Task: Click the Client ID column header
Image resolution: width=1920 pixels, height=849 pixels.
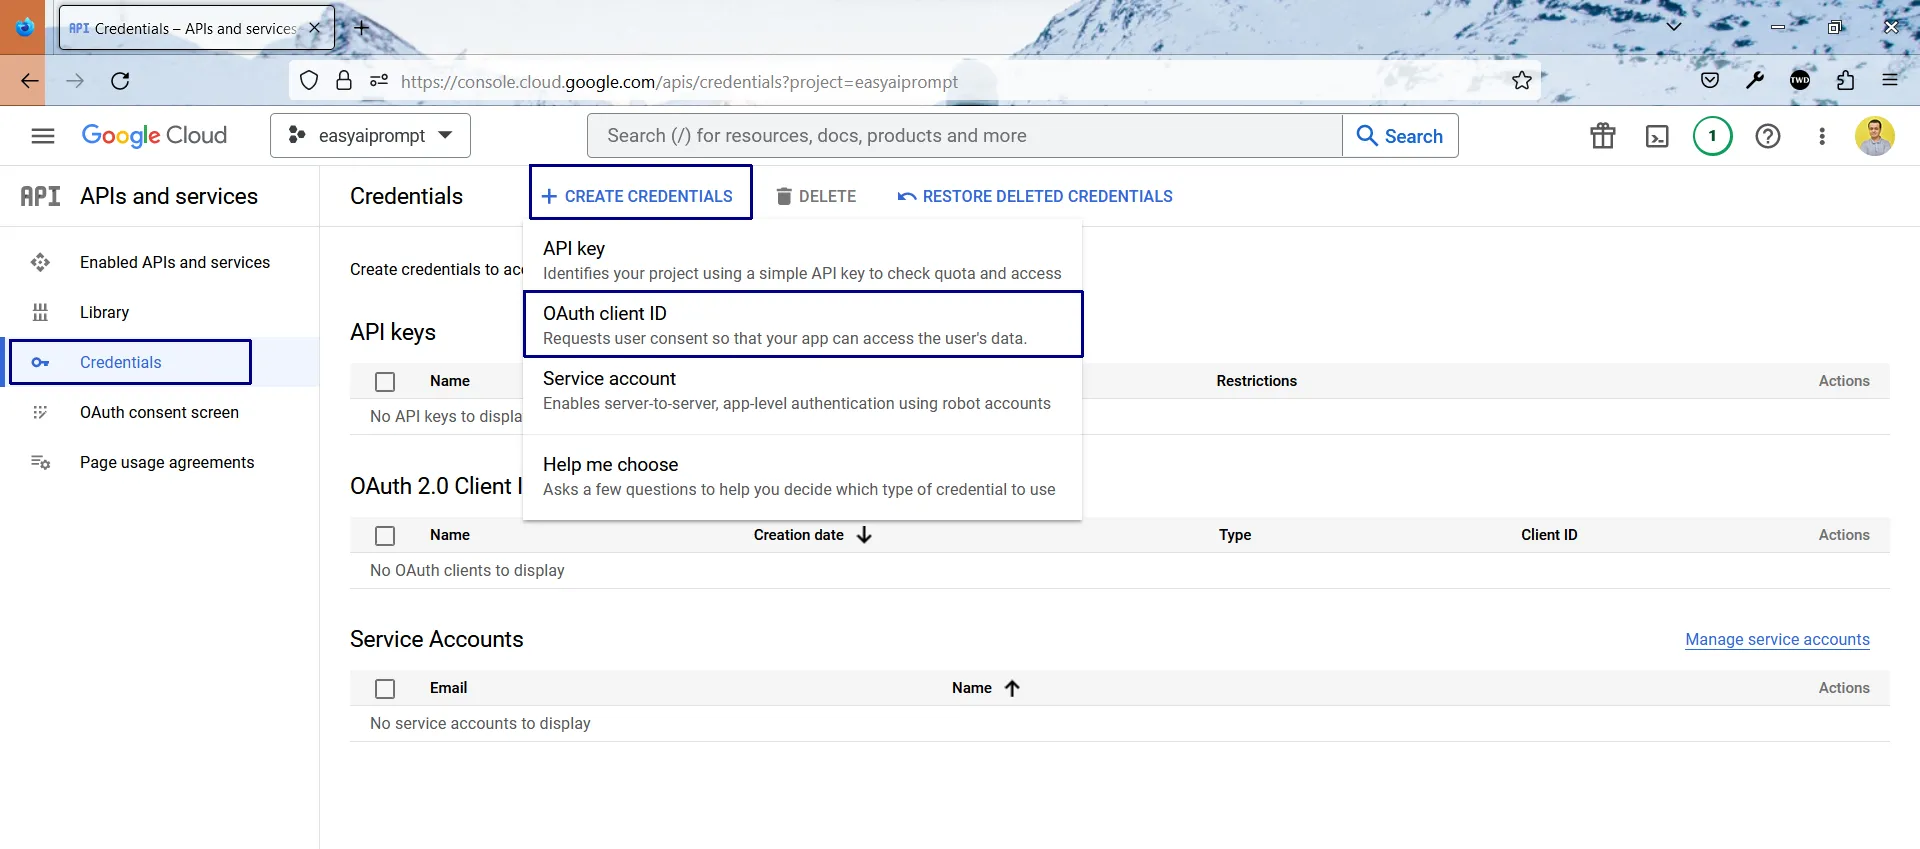Action: click(1549, 535)
